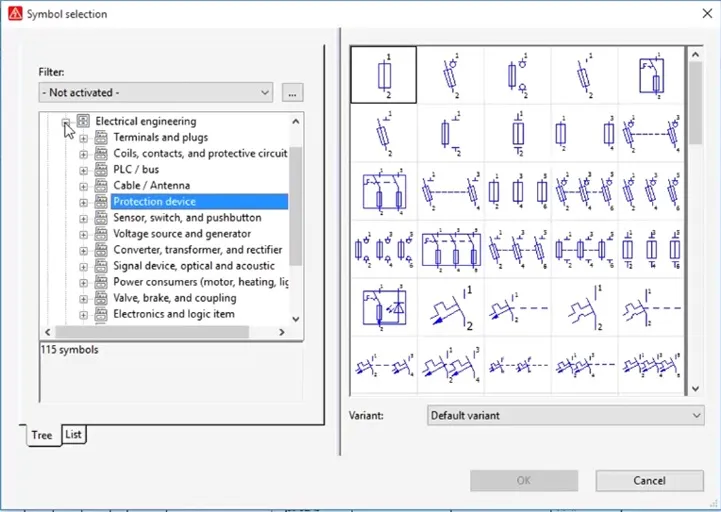Collapse the Electrical engineering tree node
The height and width of the screenshot is (512, 721).
66,122
